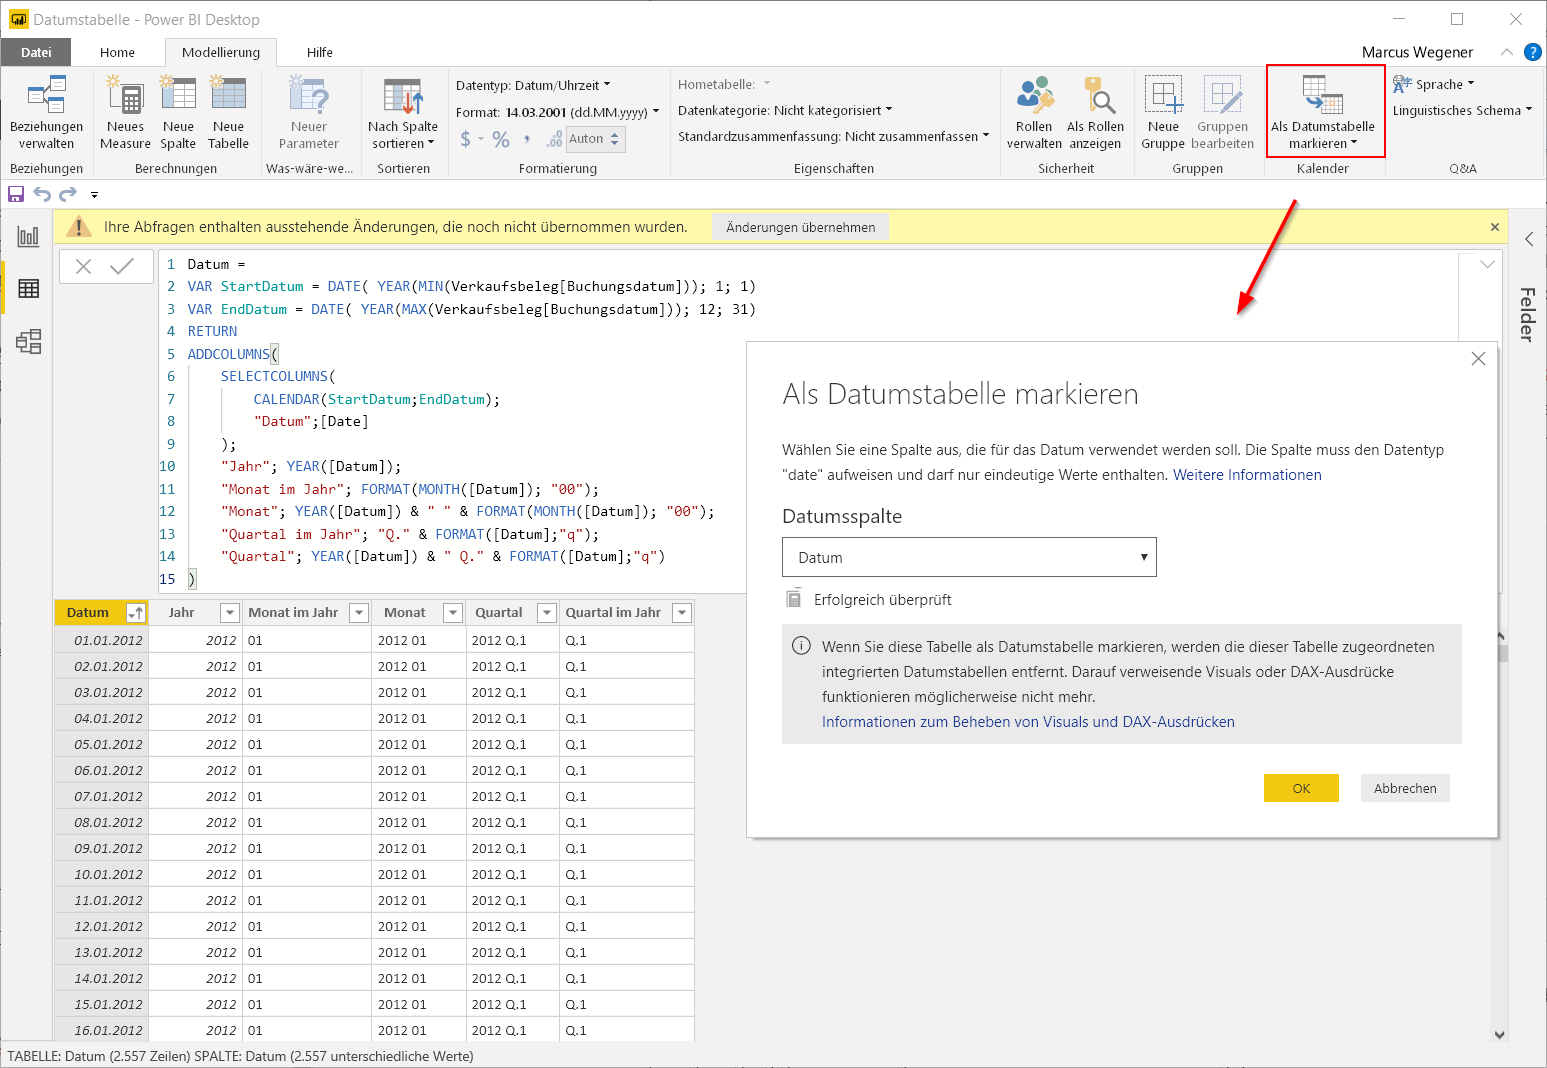Open the Datum column filter dropdown
1547x1068 pixels.
pos(135,613)
